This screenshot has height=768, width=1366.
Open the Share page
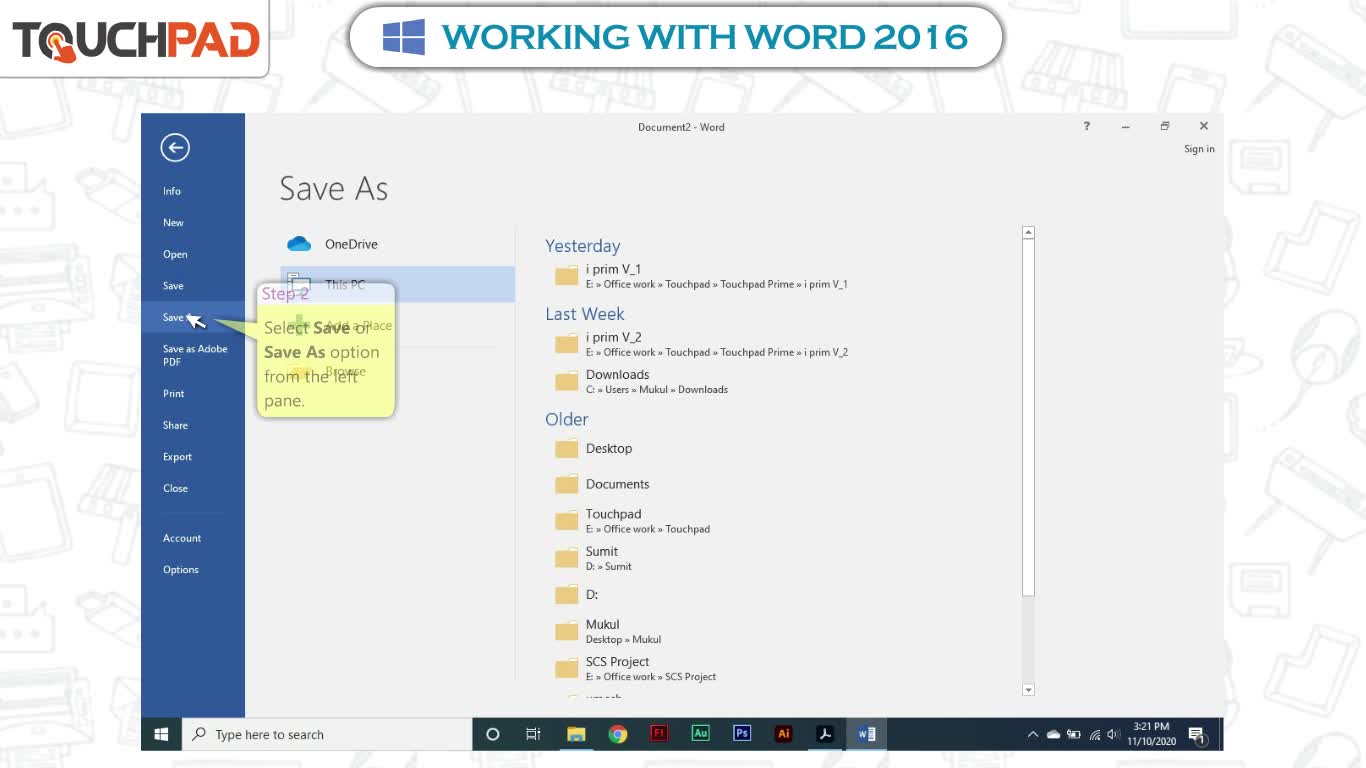click(175, 425)
